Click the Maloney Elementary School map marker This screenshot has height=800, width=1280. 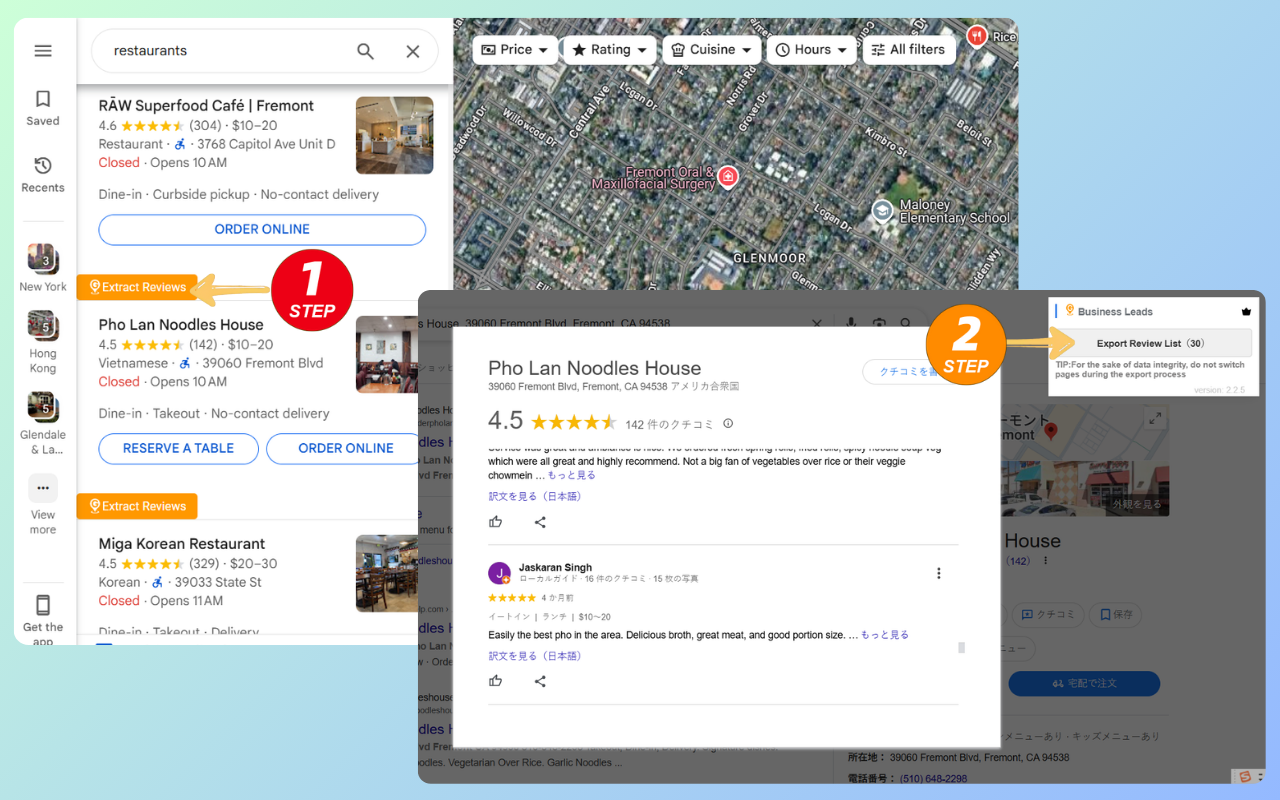[x=881, y=210]
